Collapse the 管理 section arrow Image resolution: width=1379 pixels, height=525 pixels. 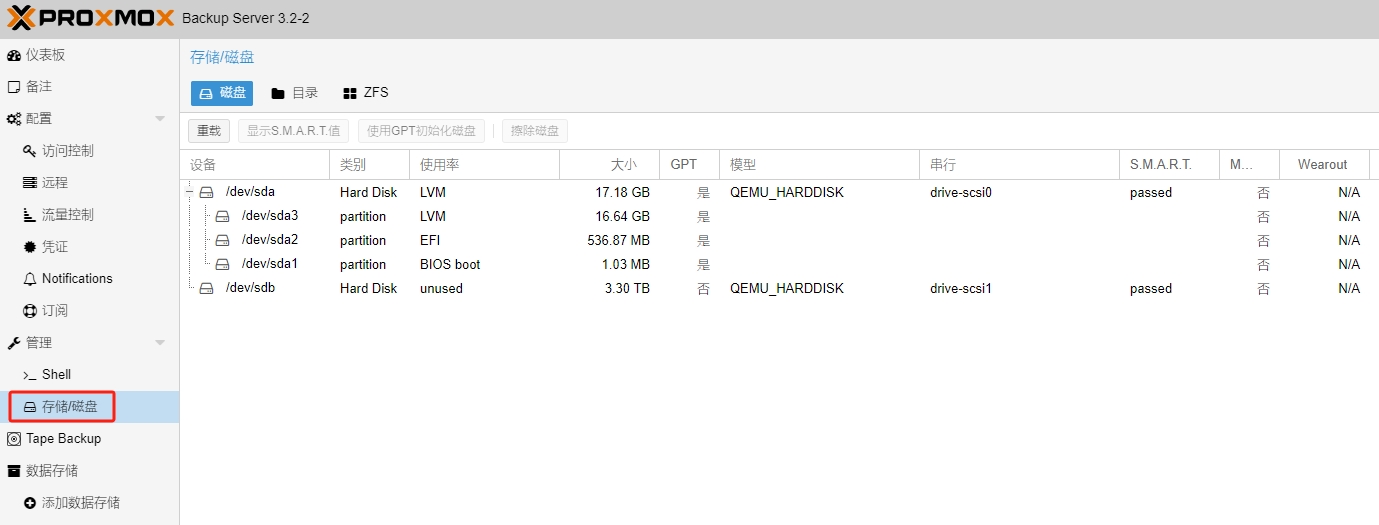coord(160,343)
